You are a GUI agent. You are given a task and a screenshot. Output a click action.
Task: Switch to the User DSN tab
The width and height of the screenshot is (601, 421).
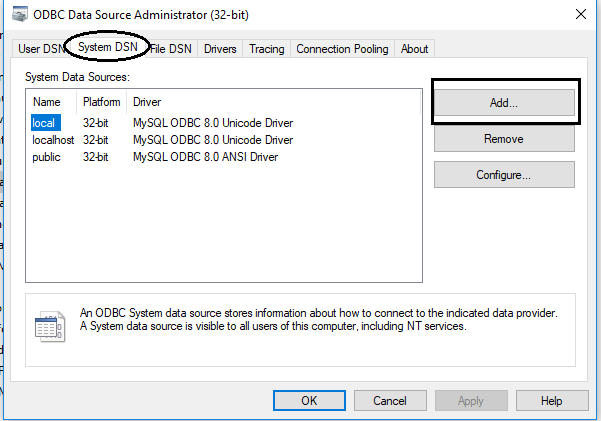pyautogui.click(x=40, y=49)
